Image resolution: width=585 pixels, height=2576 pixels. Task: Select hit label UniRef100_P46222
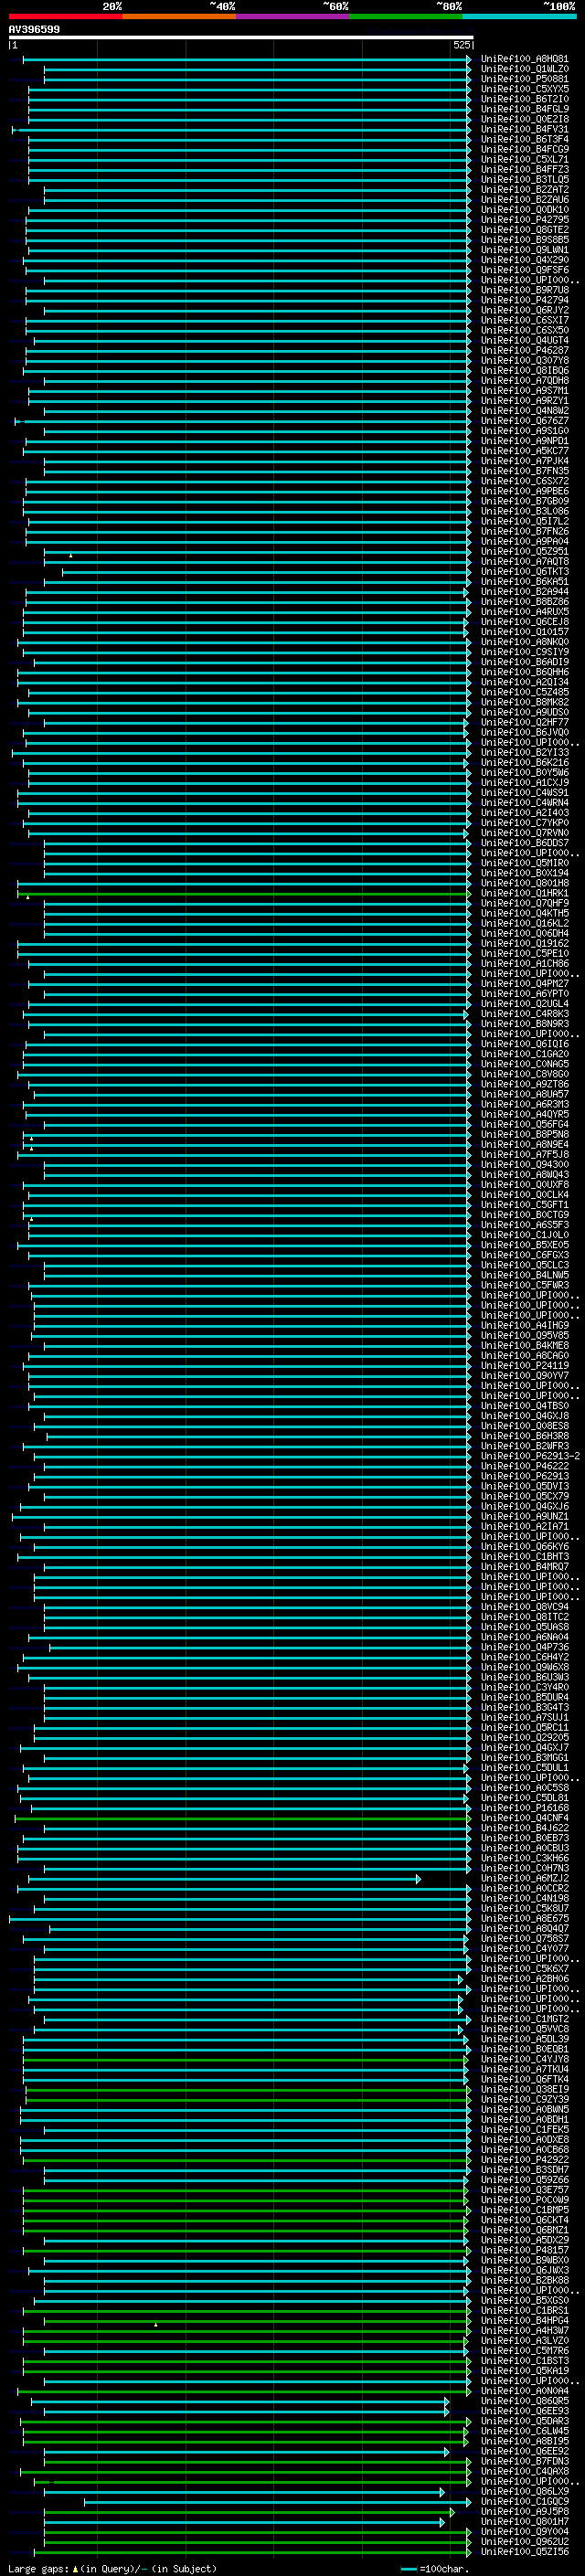tap(524, 1466)
